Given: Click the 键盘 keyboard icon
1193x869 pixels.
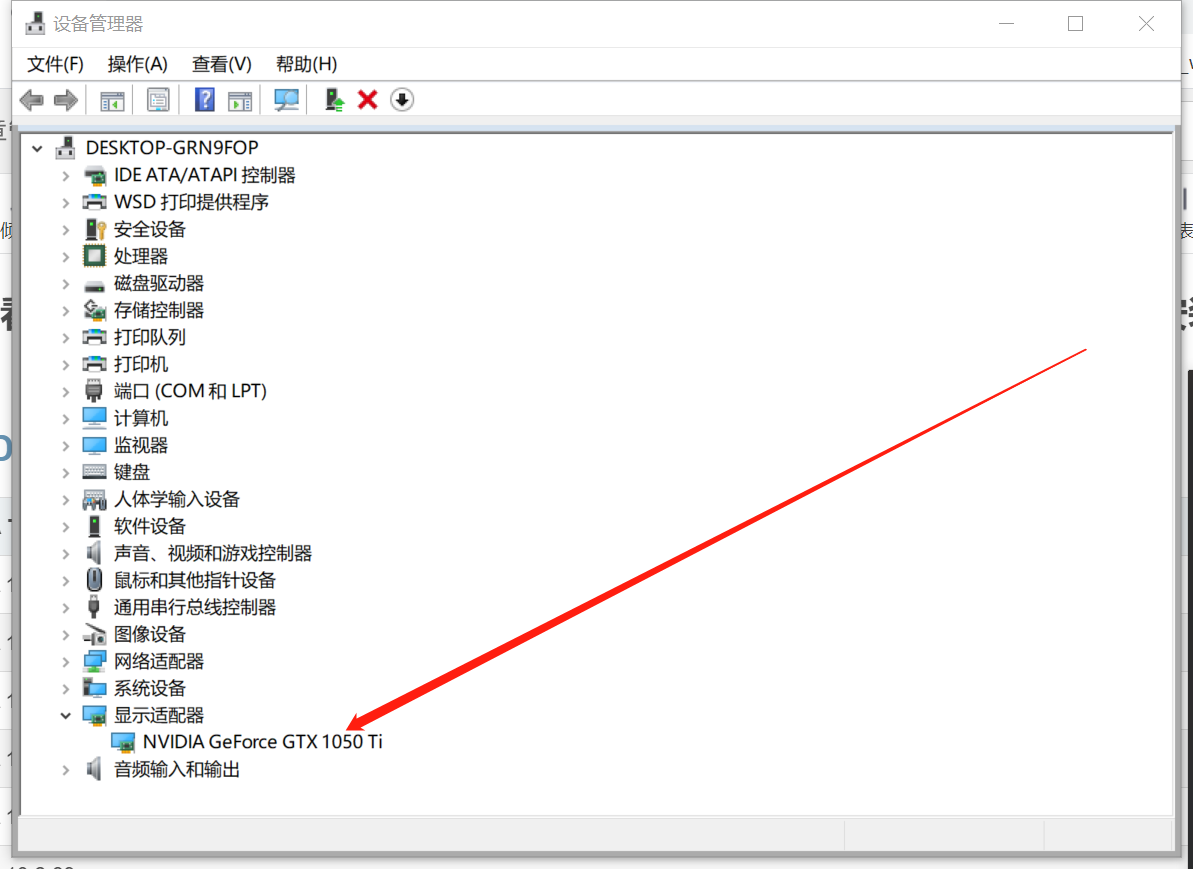Looking at the screenshot, I should coord(94,472).
